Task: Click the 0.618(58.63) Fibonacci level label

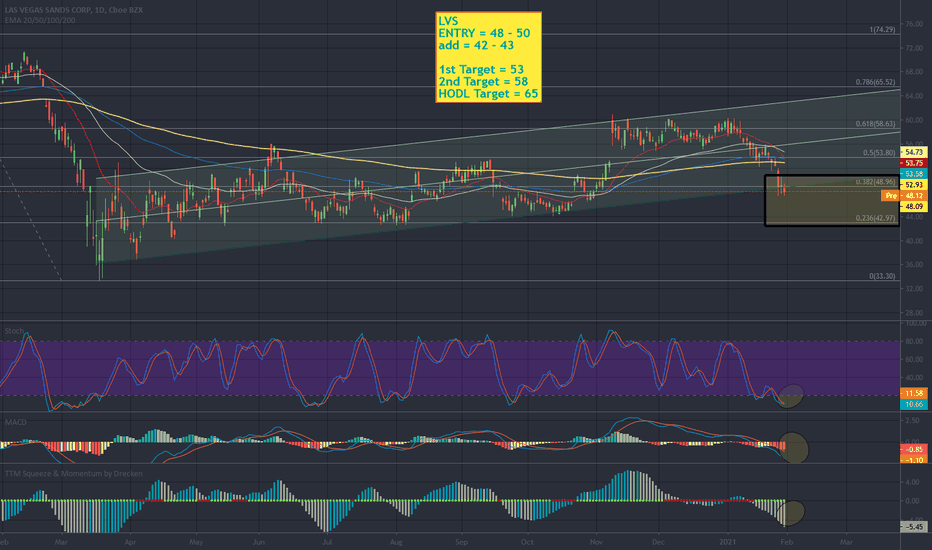Action: [876, 124]
